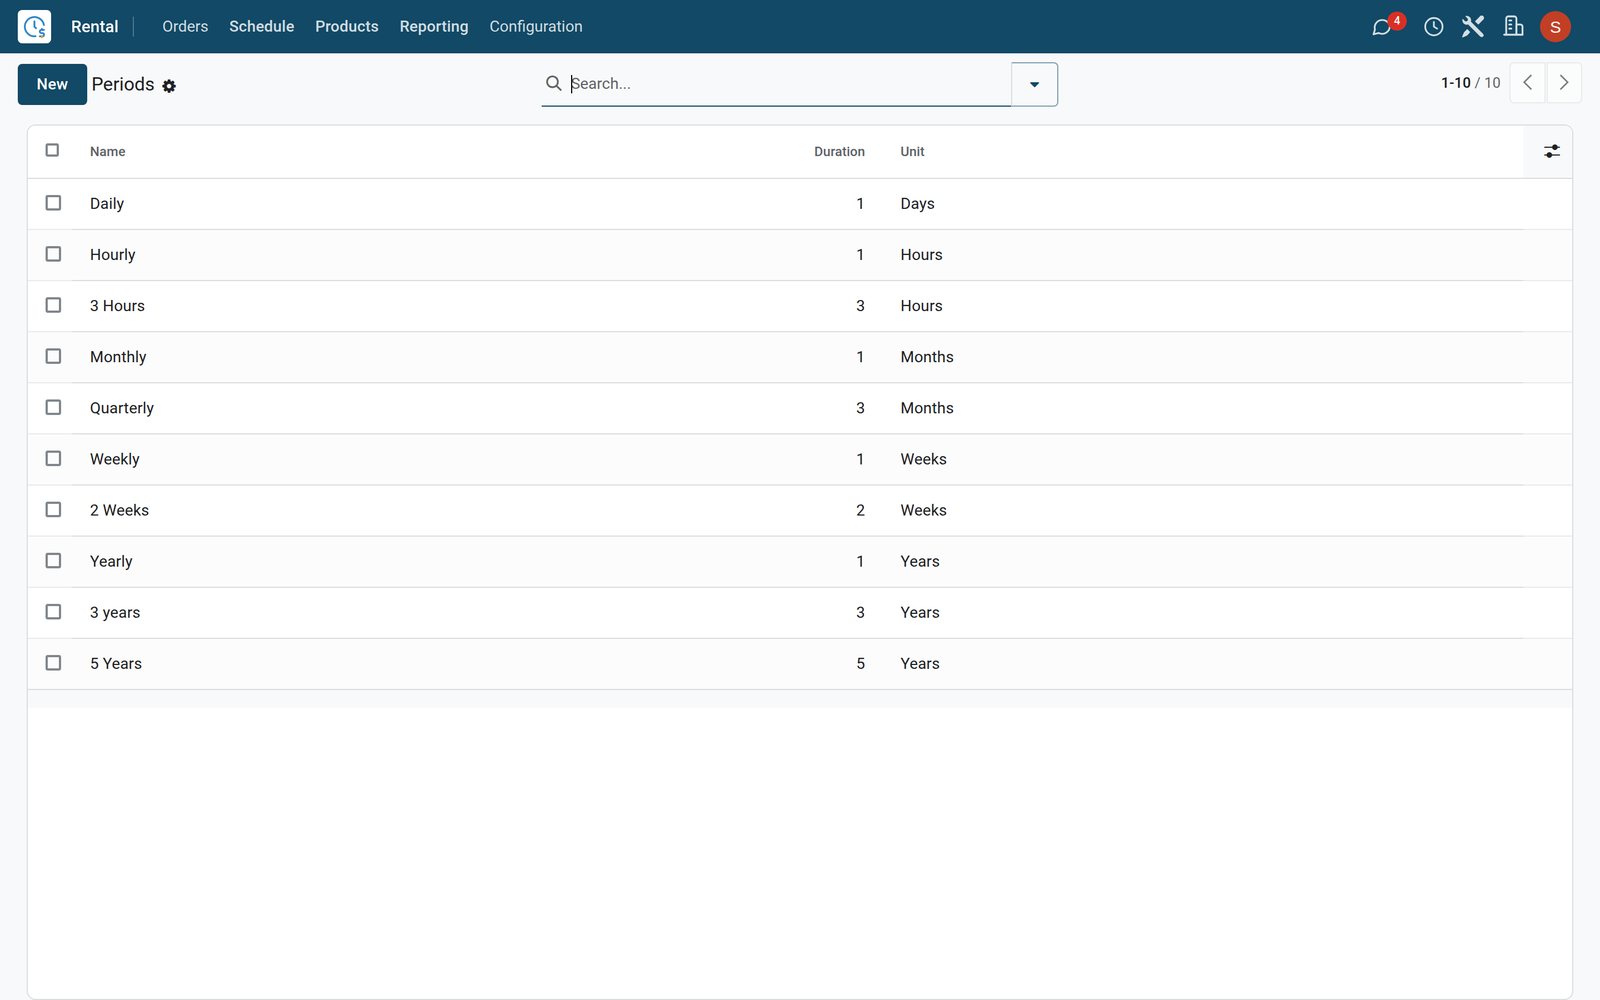Image resolution: width=1600 pixels, height=1000 pixels.
Task: Click the Weeks unit in Weekly row
Action: tap(923, 459)
